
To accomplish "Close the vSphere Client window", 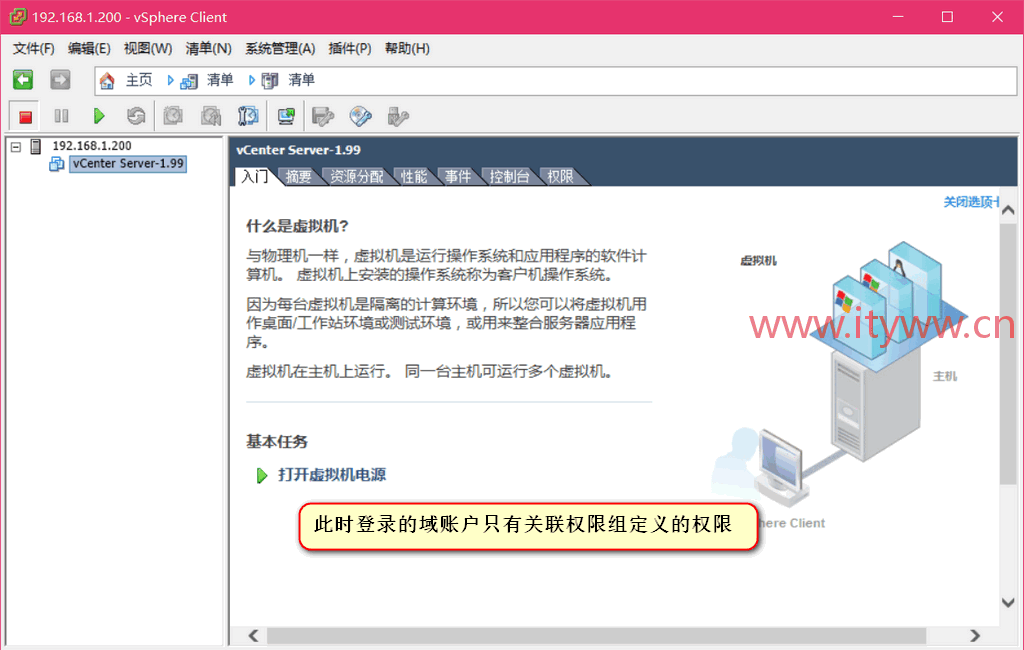I will [997, 17].
